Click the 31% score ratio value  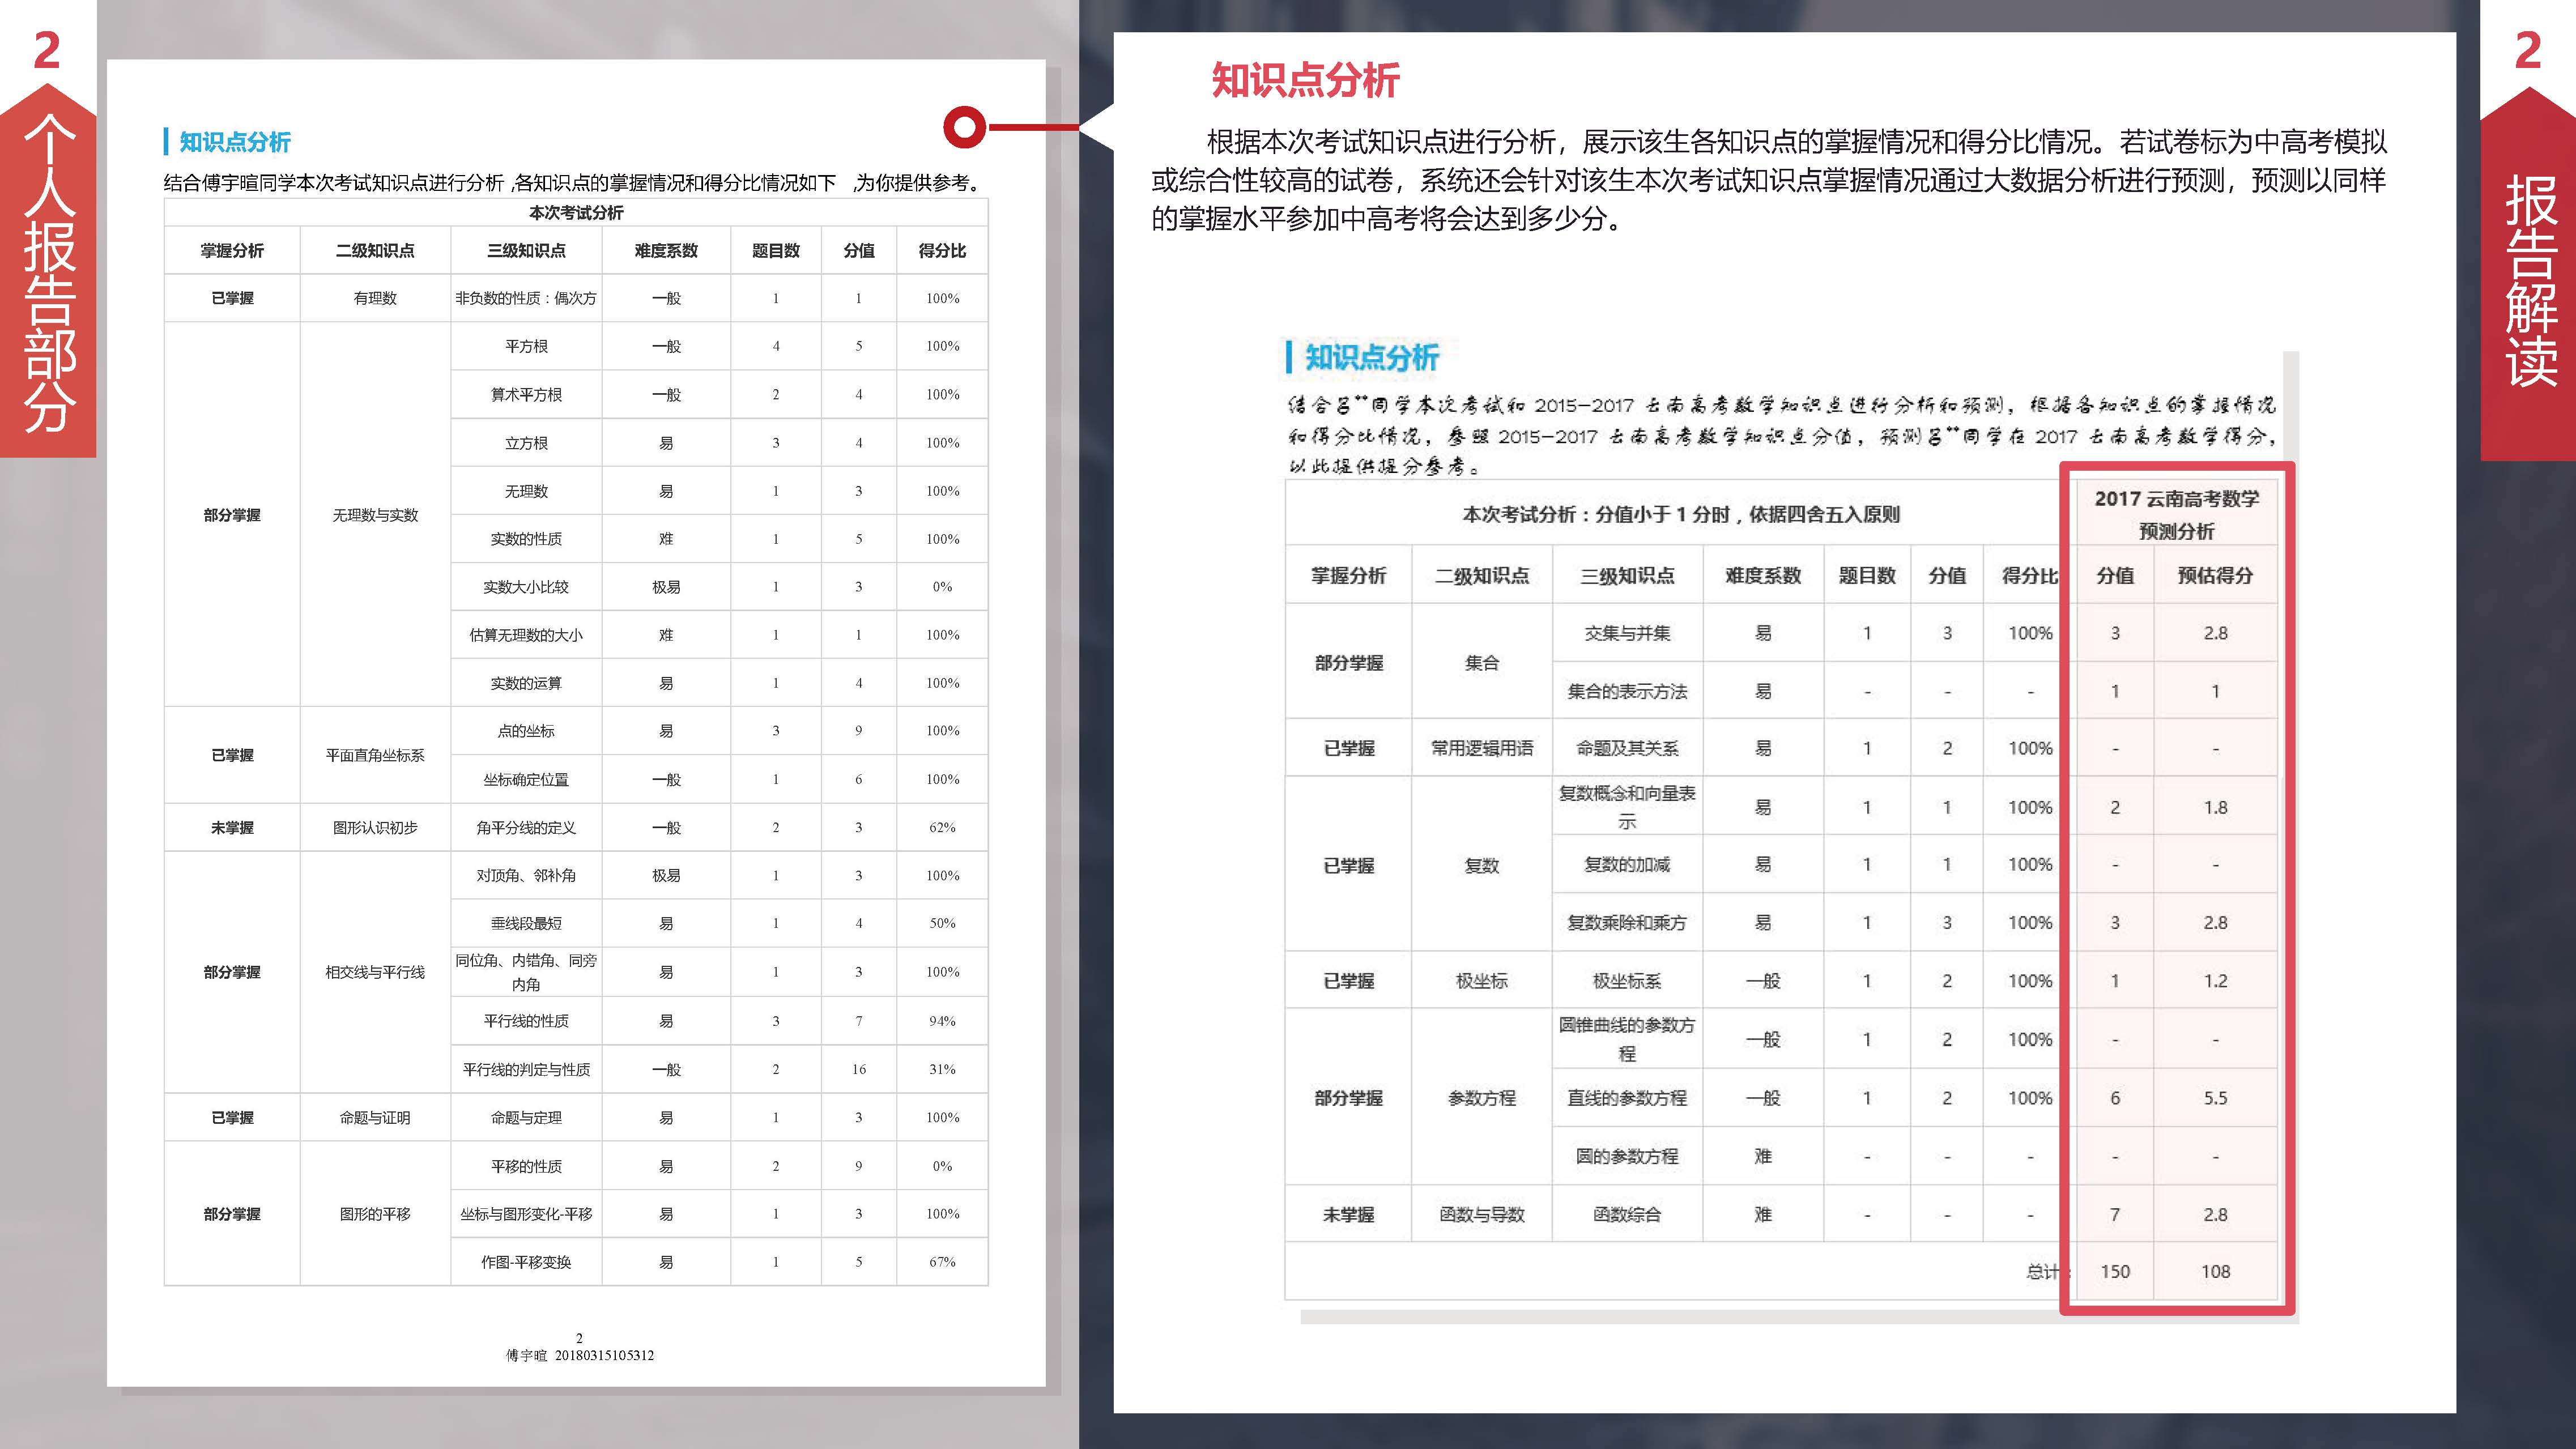pyautogui.click(x=942, y=1070)
